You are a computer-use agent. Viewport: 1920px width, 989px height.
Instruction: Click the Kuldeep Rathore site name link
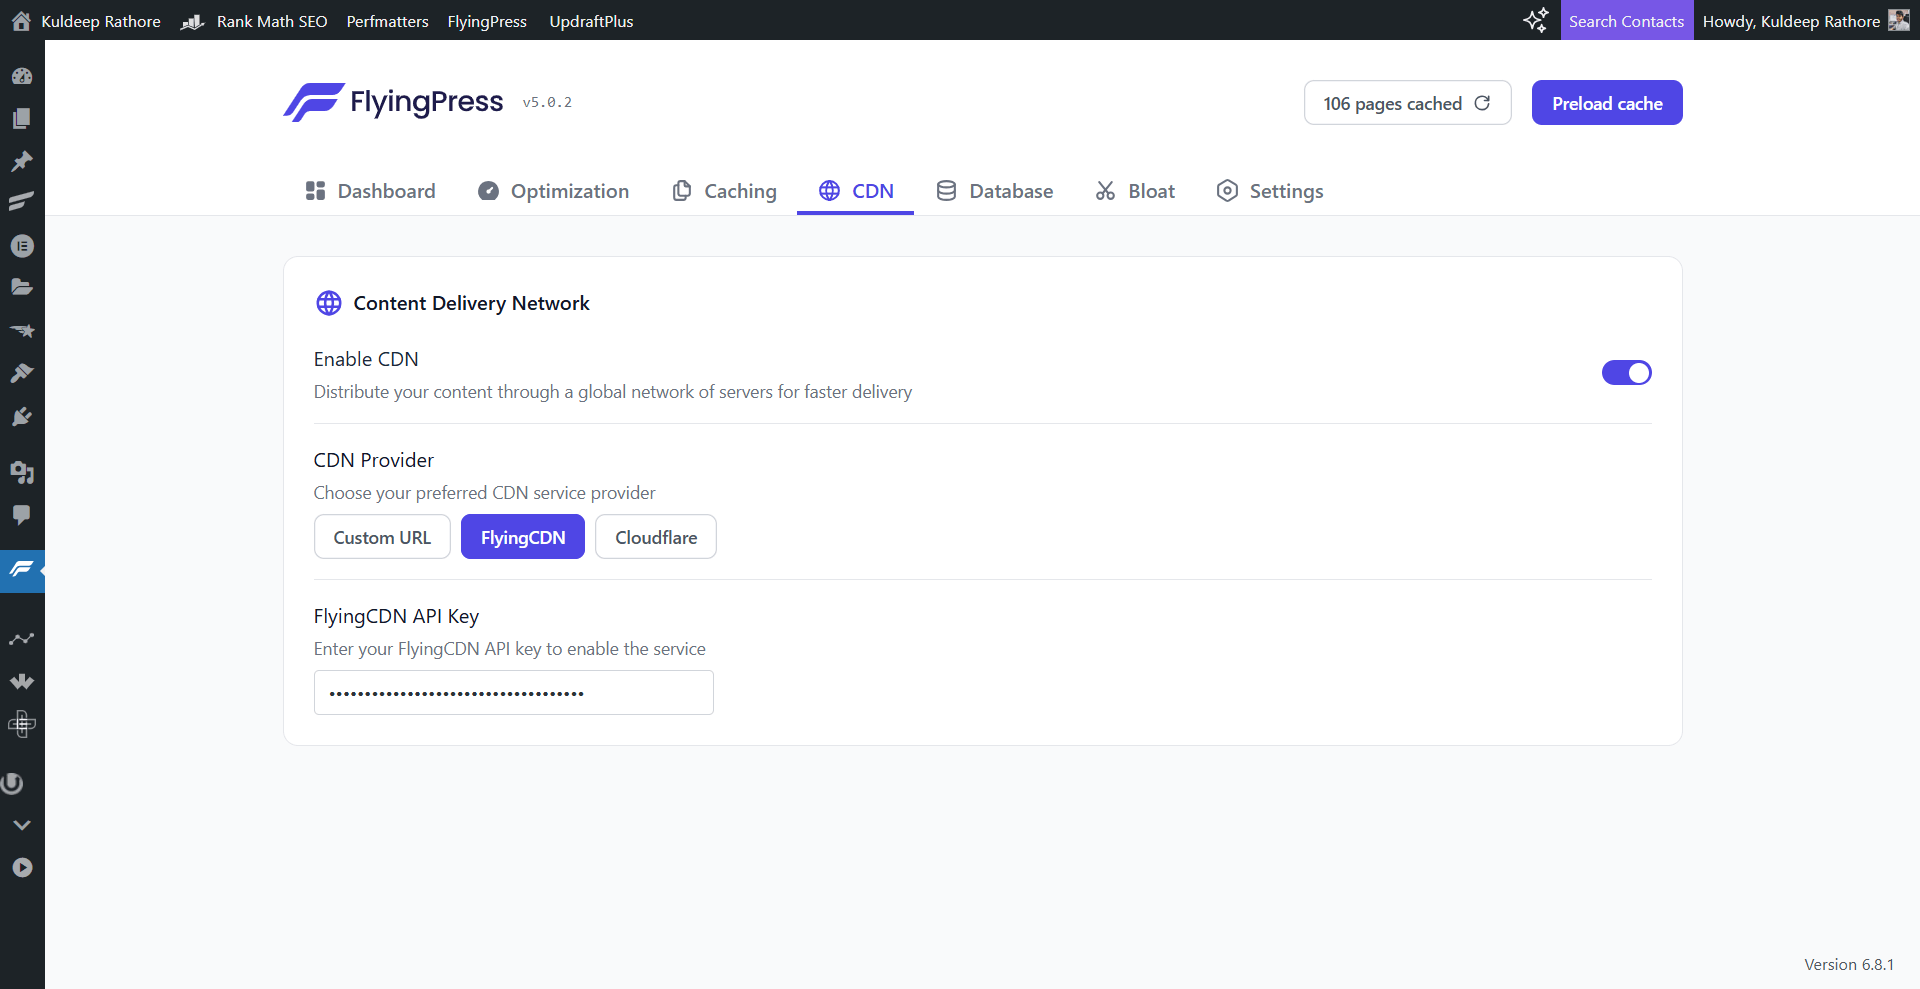[x=100, y=21]
